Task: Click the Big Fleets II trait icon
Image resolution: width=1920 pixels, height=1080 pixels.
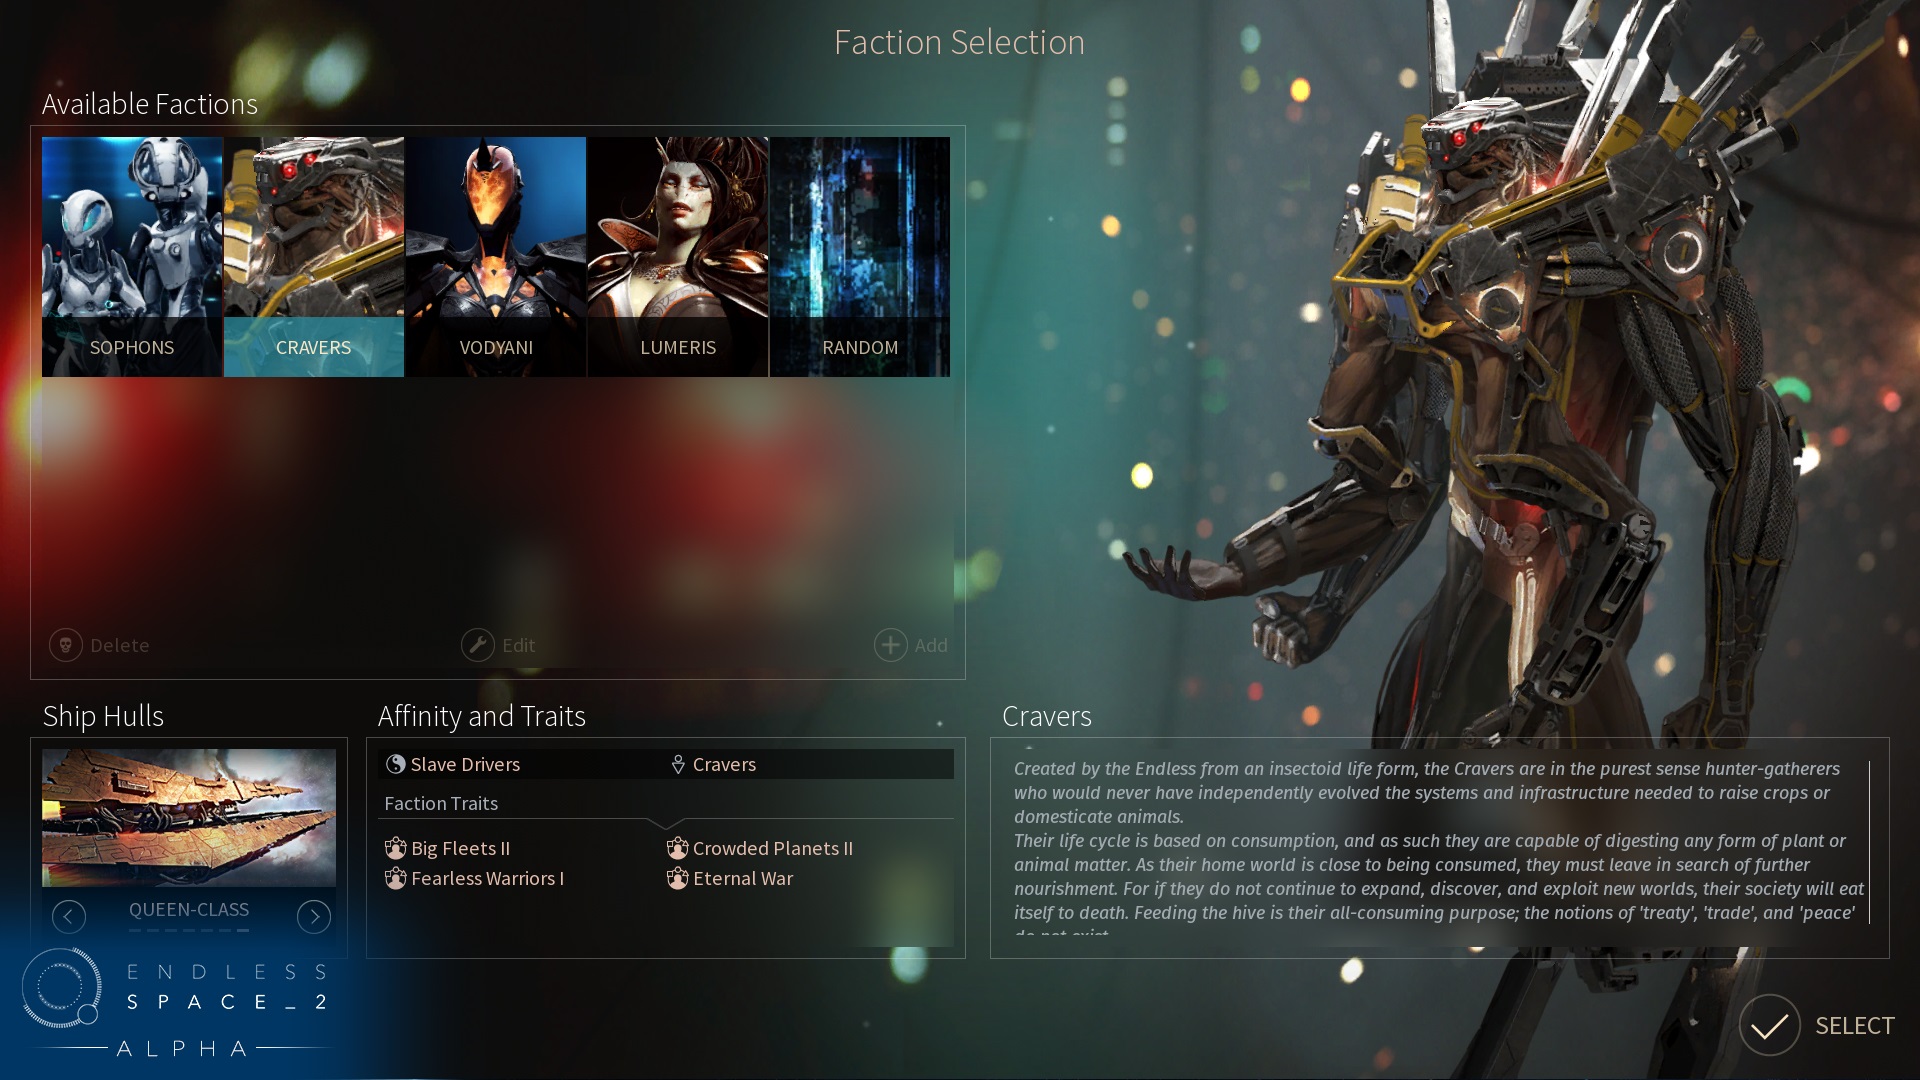Action: click(396, 848)
